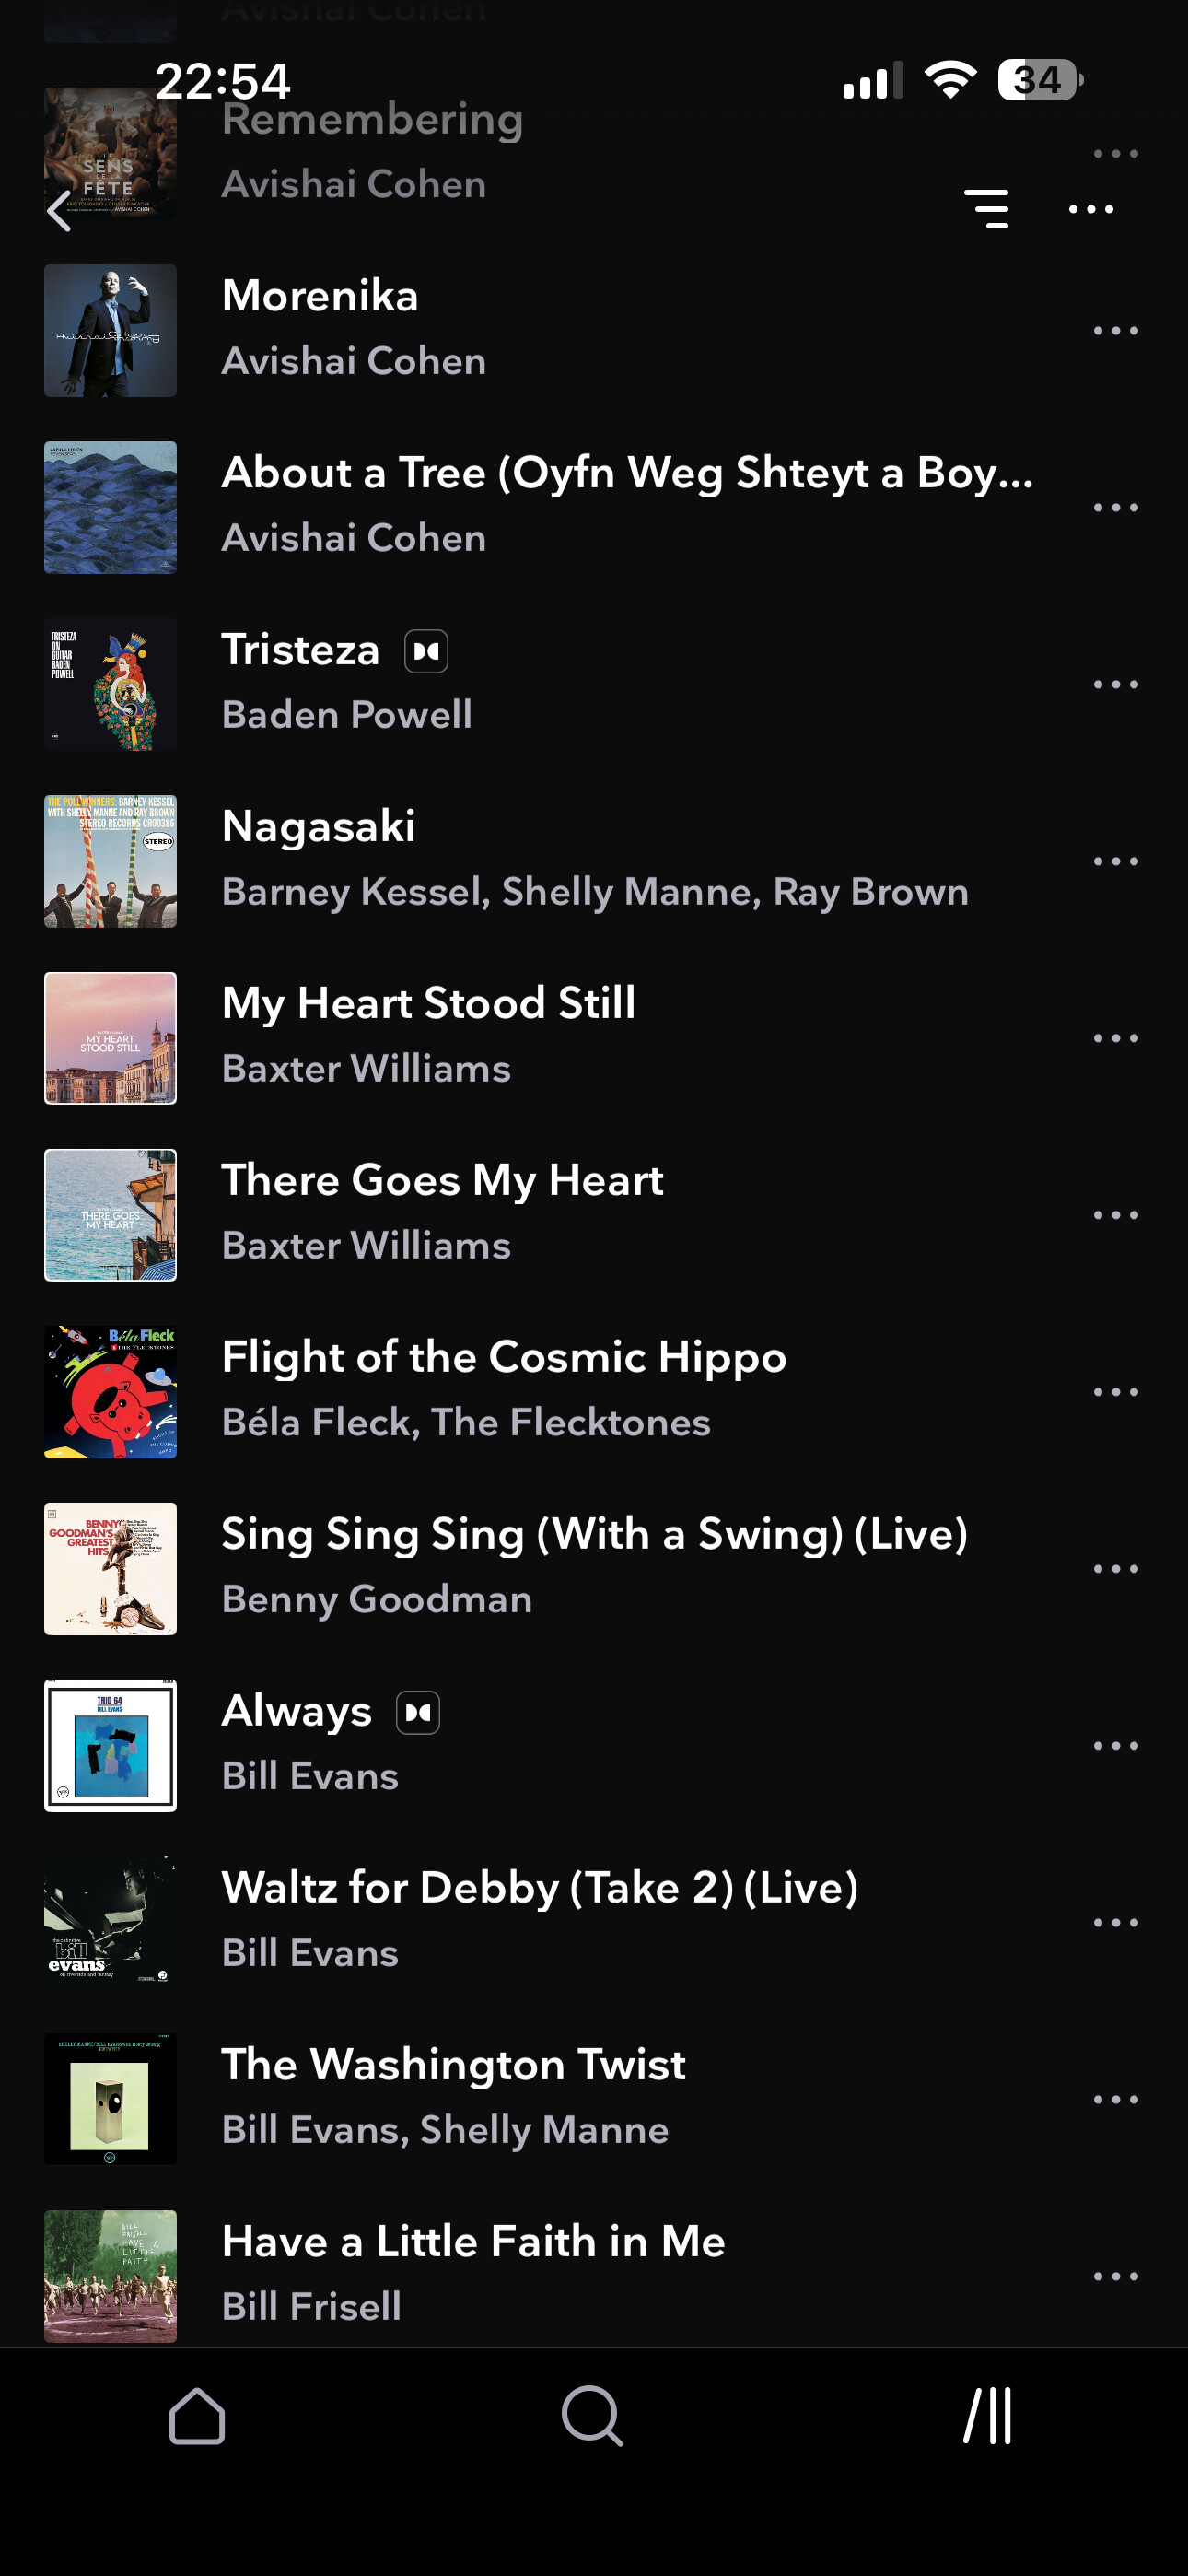Screen dimensions: 1188x2576
Task: Open the top bar three-dot menu
Action: pyautogui.click(x=1091, y=209)
